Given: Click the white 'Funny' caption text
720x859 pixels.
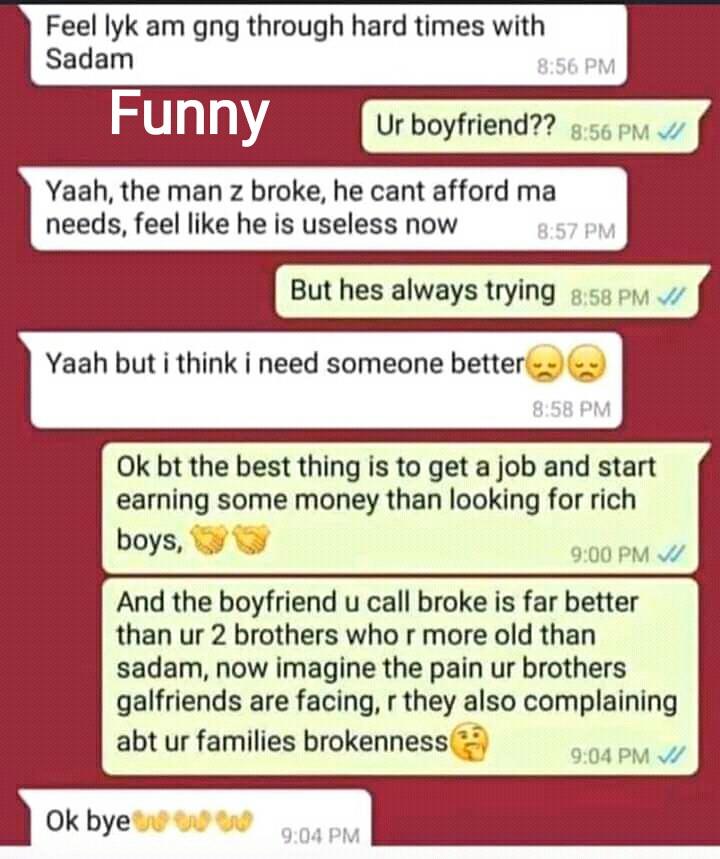Looking at the screenshot, I should (x=189, y=114).
